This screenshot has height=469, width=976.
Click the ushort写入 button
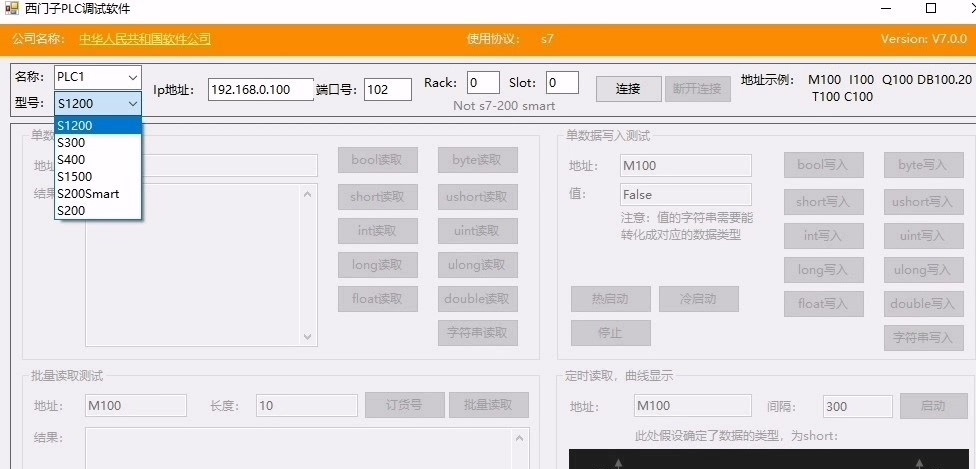[x=923, y=202]
